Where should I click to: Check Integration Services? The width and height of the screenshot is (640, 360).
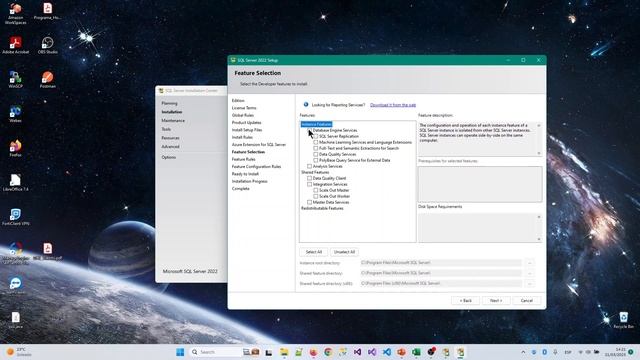pyautogui.click(x=309, y=184)
